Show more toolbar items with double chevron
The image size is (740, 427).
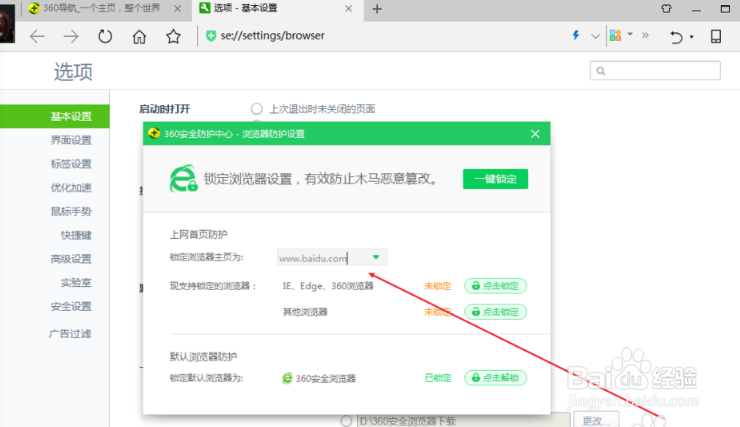tap(645, 35)
